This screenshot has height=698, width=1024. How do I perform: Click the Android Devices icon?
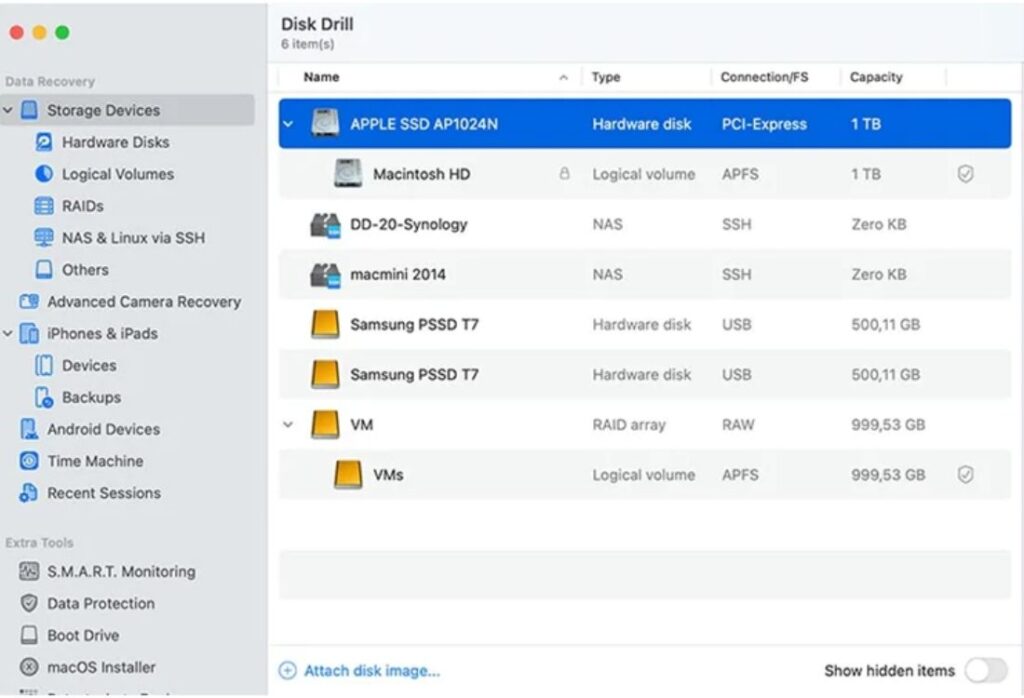coord(29,429)
